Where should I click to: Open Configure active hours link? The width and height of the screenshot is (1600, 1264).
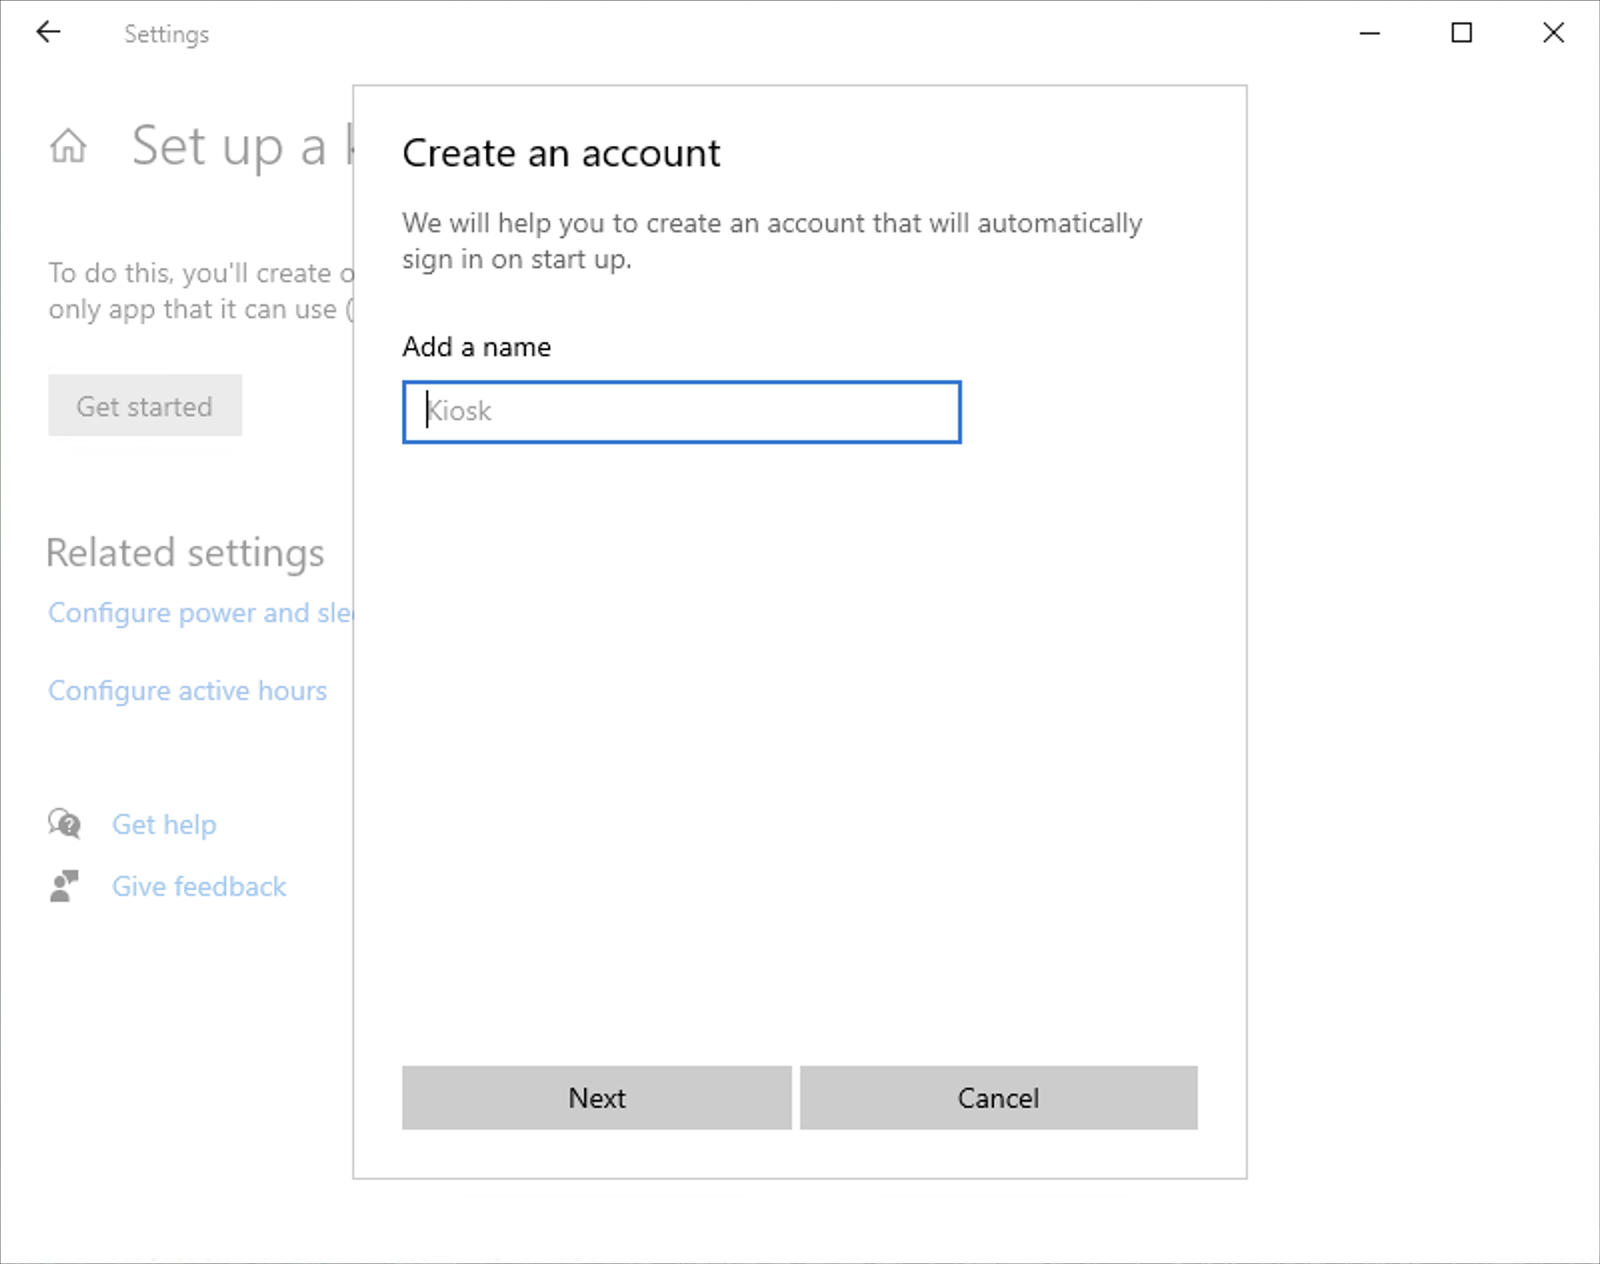pos(187,691)
